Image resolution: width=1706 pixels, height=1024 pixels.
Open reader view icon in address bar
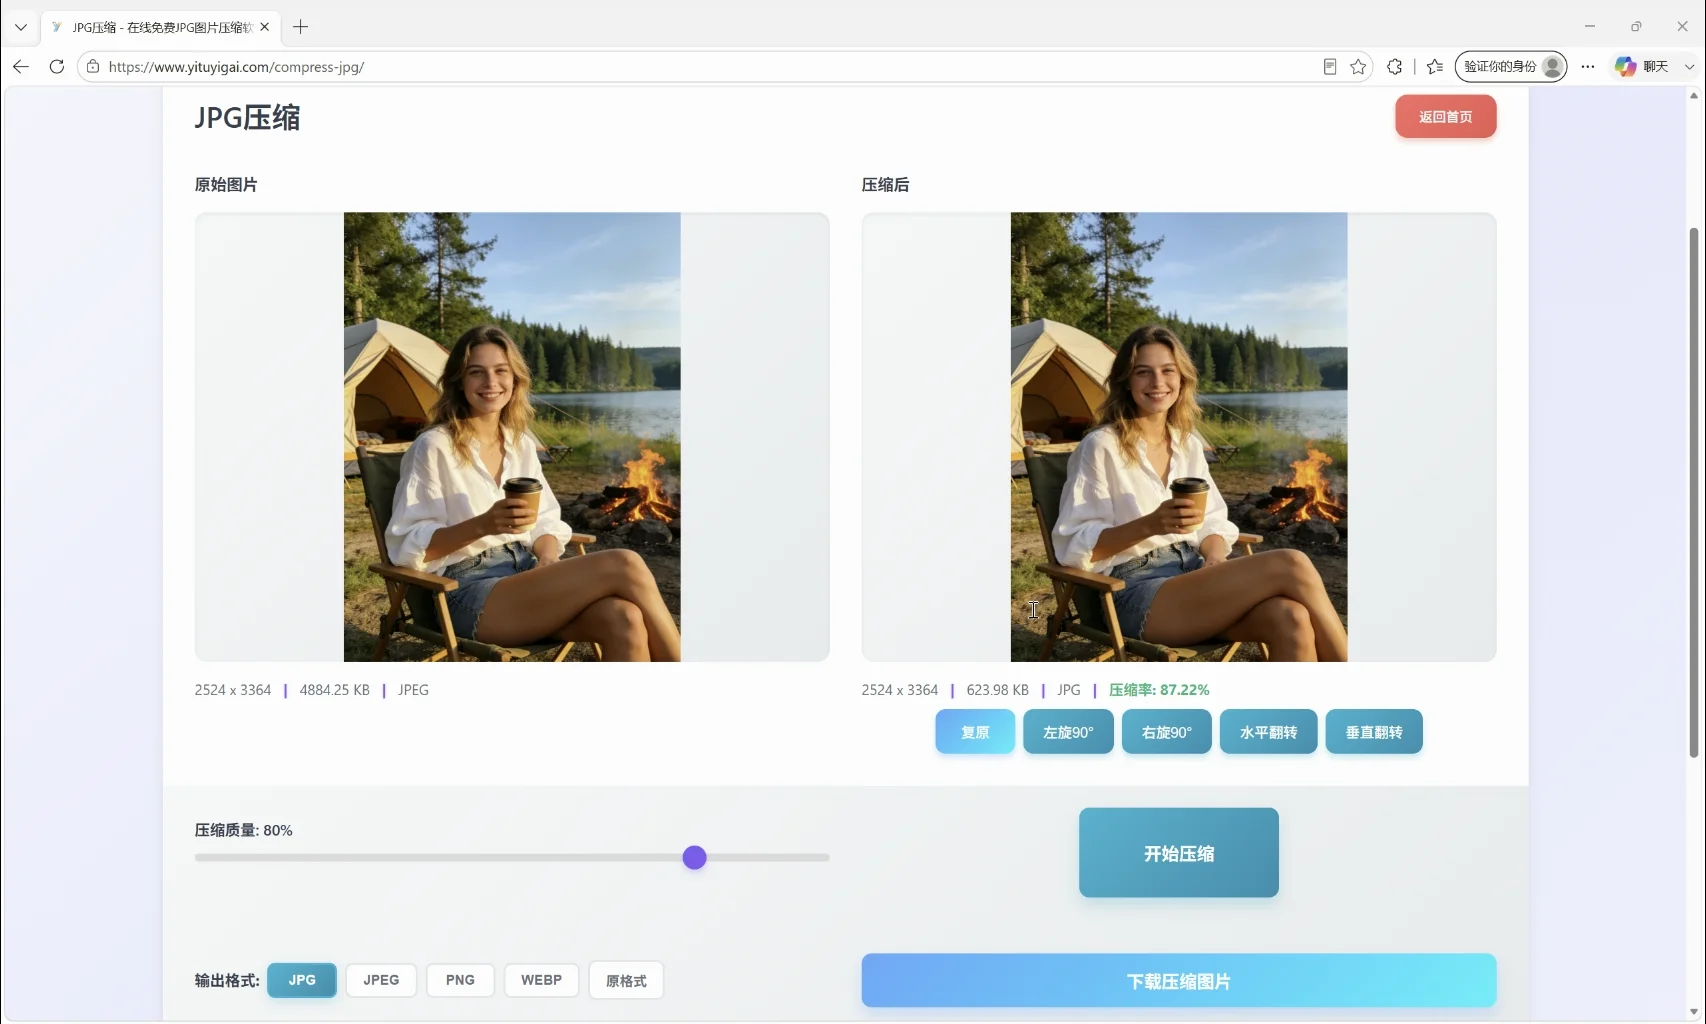click(x=1330, y=67)
